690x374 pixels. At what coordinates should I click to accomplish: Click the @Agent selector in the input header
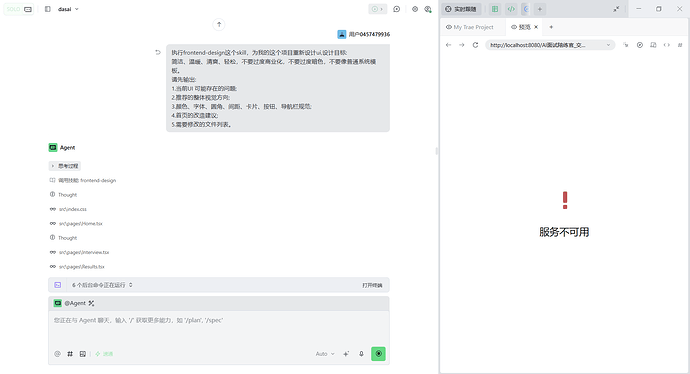pyautogui.click(x=70, y=303)
